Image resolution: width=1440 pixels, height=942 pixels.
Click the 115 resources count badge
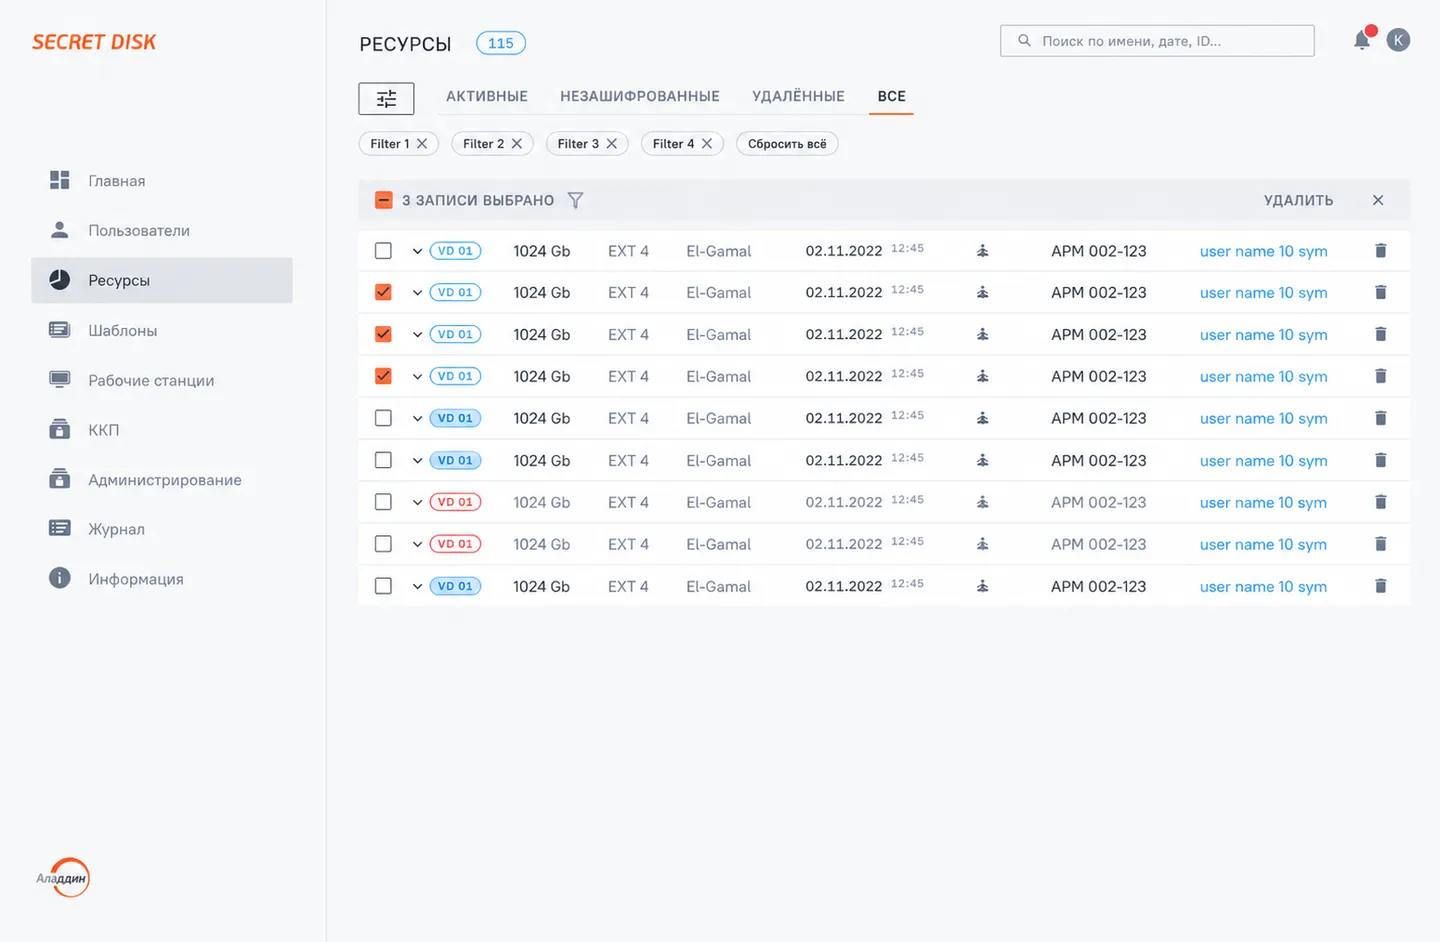click(x=501, y=43)
